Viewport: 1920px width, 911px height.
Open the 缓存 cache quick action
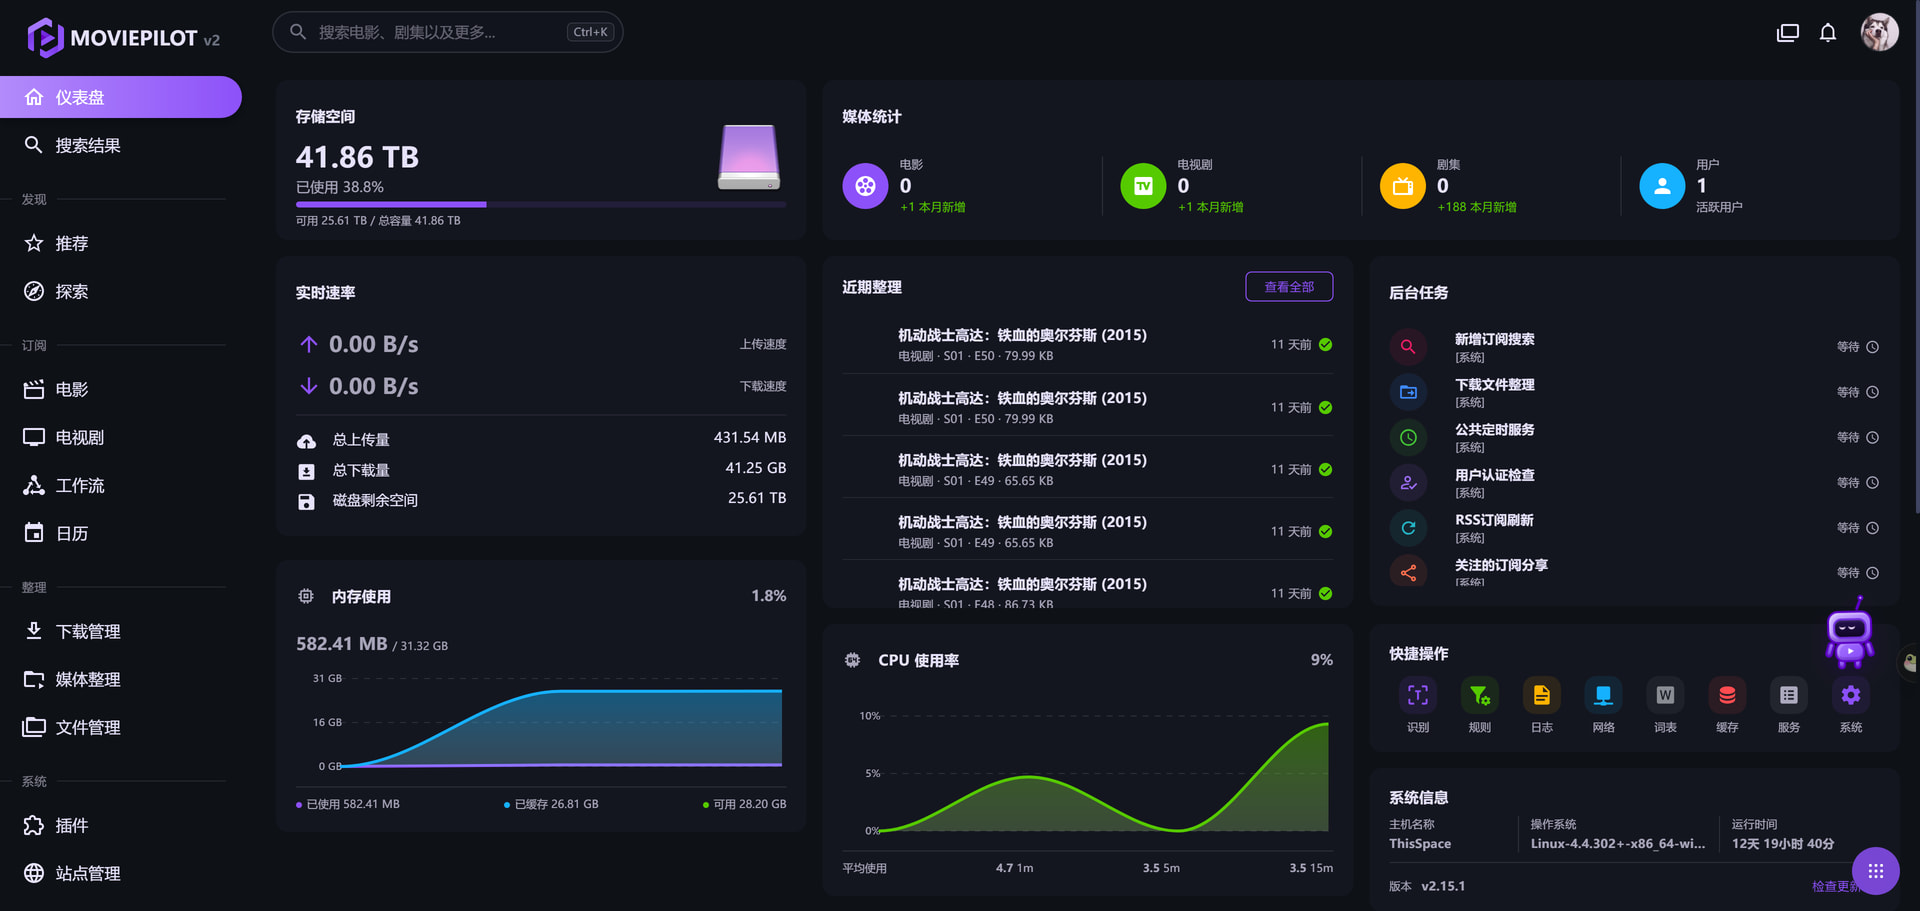[x=1727, y=705]
